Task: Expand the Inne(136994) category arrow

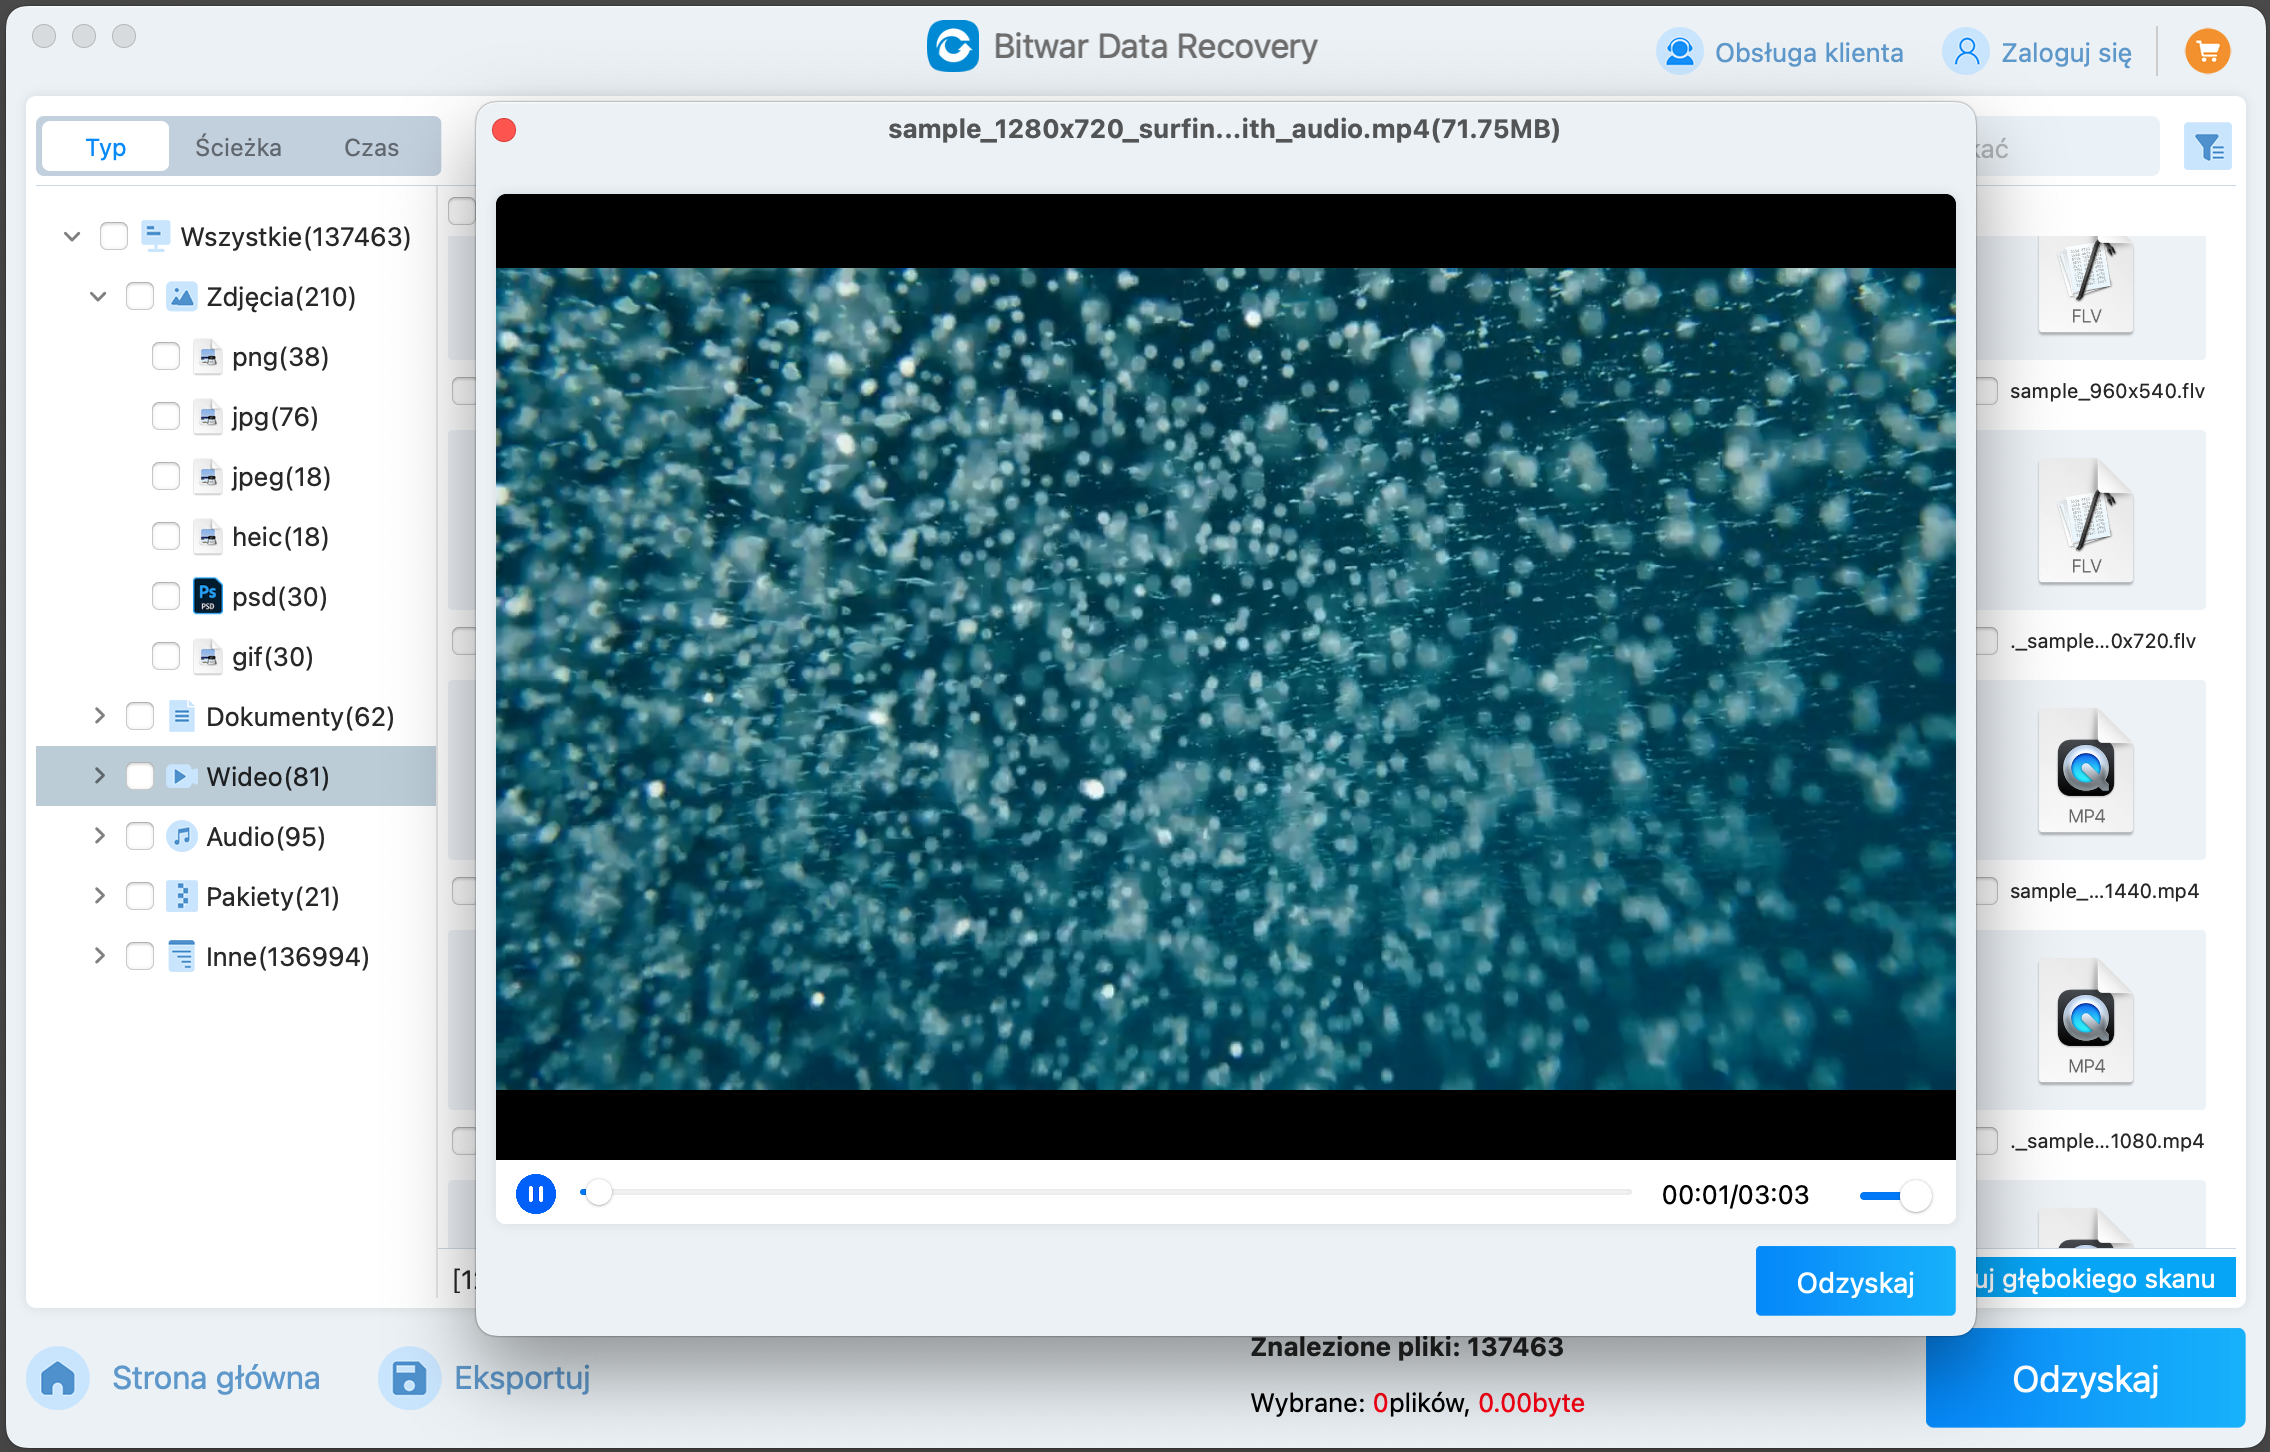Action: tap(98, 956)
